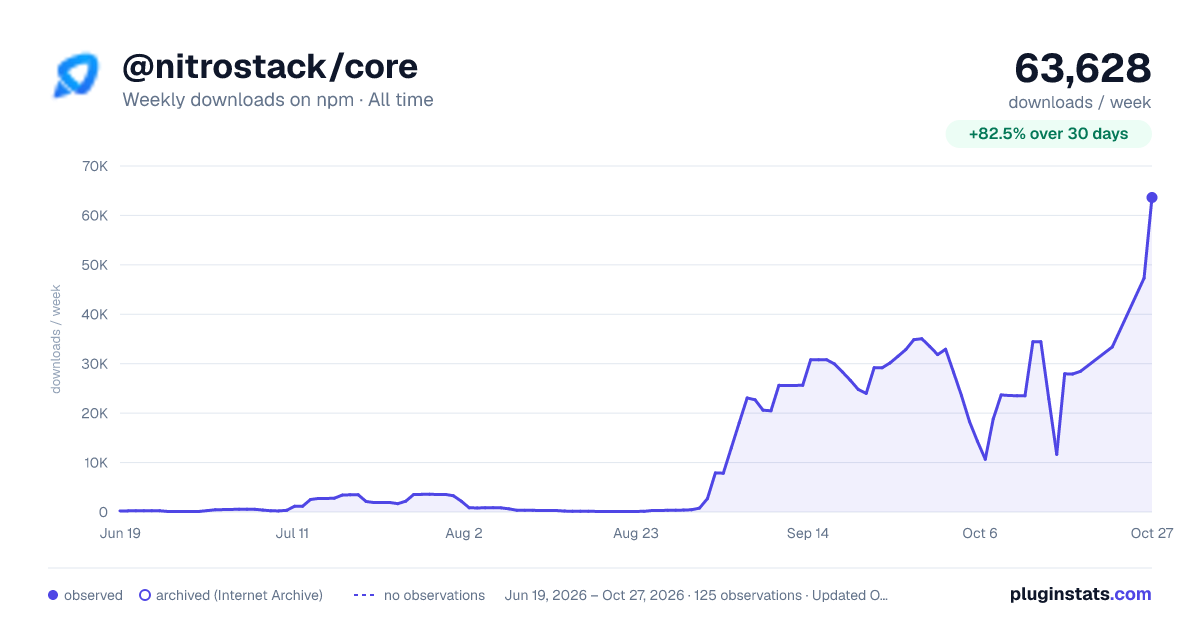Click the Sep 14 x-axis date

click(808, 534)
